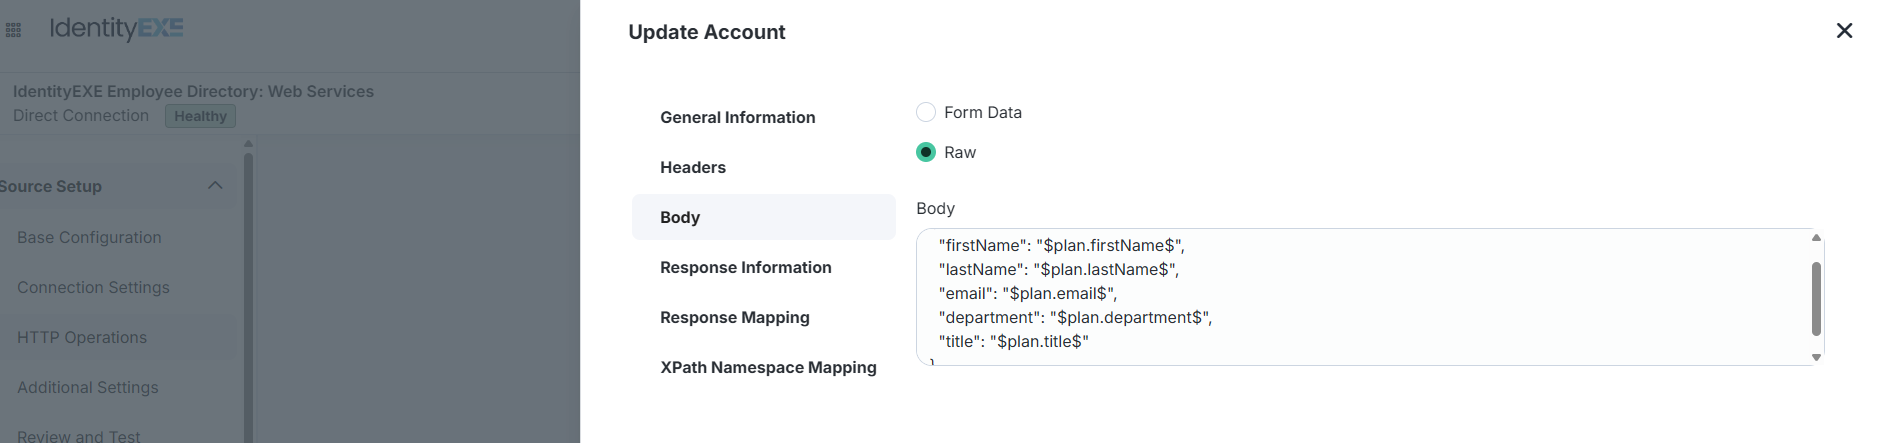Close the Update Account panel
This screenshot has height=443, width=1888.
pyautogui.click(x=1844, y=31)
